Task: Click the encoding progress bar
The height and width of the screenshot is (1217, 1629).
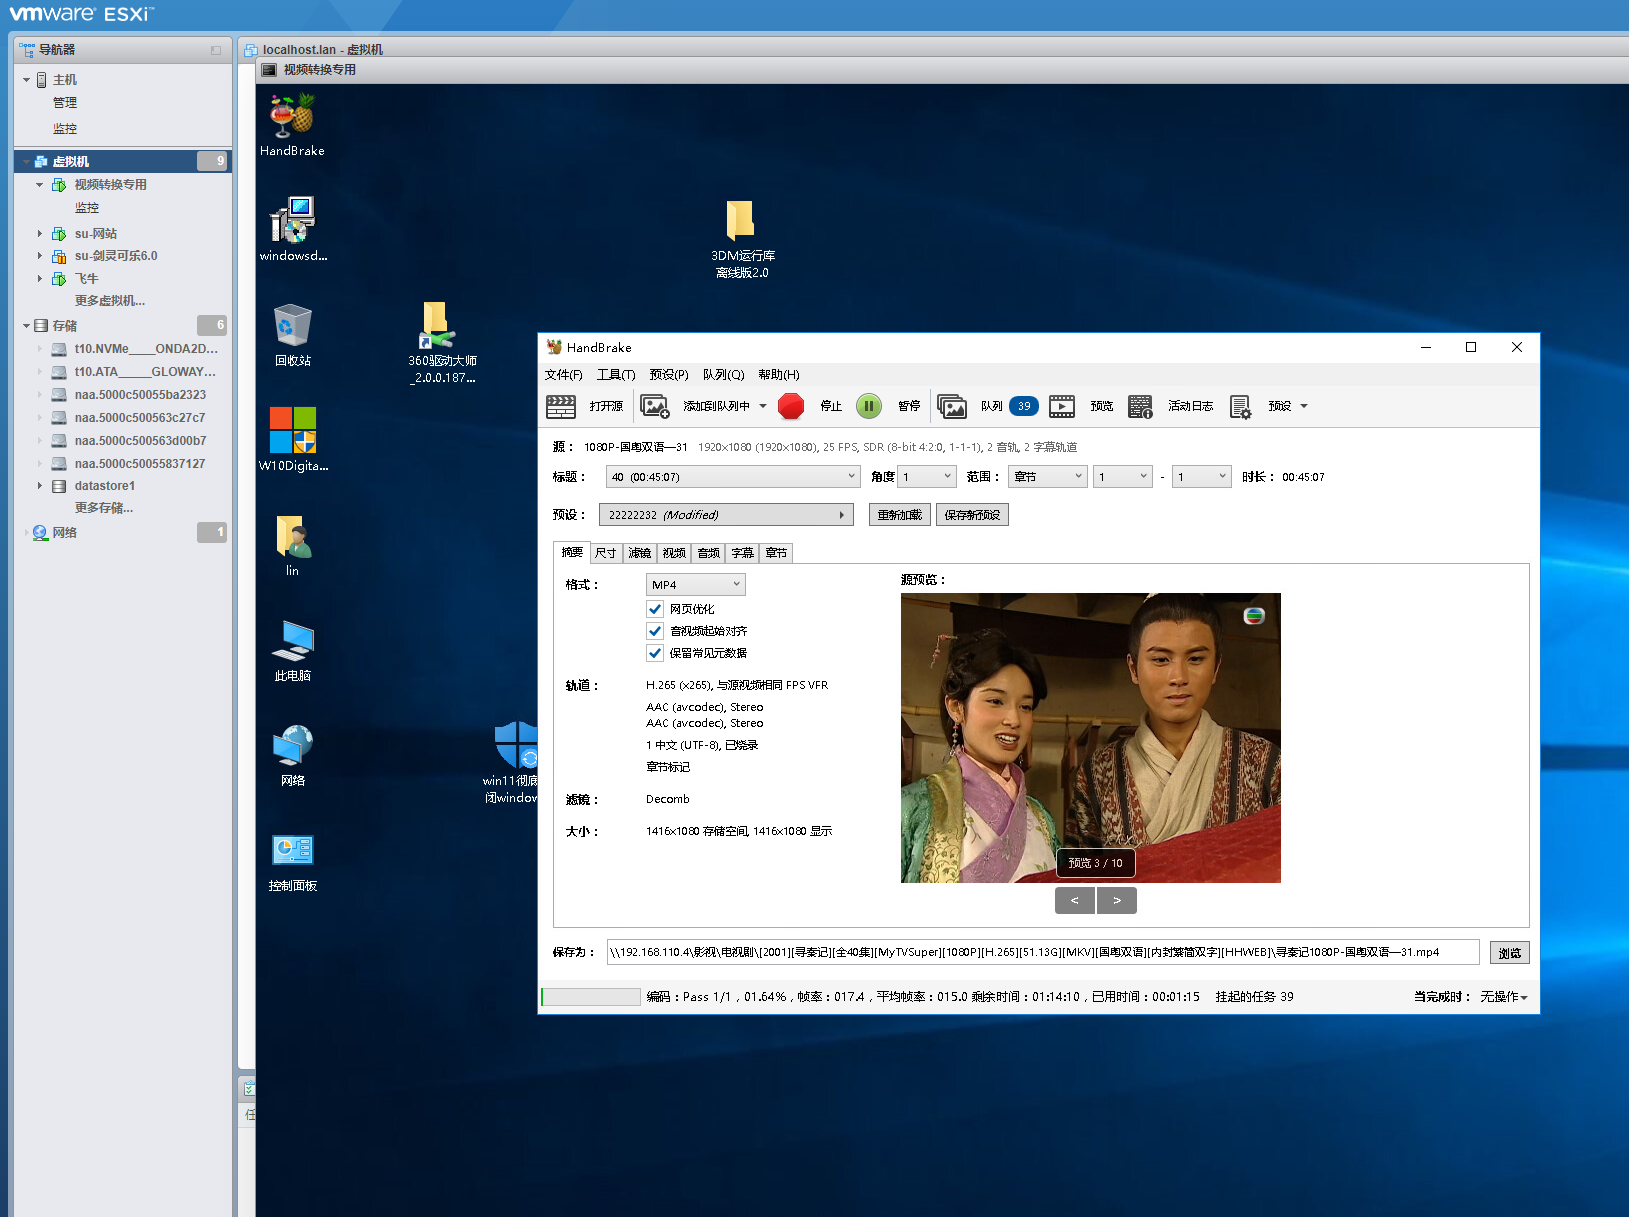Action: pyautogui.click(x=591, y=997)
